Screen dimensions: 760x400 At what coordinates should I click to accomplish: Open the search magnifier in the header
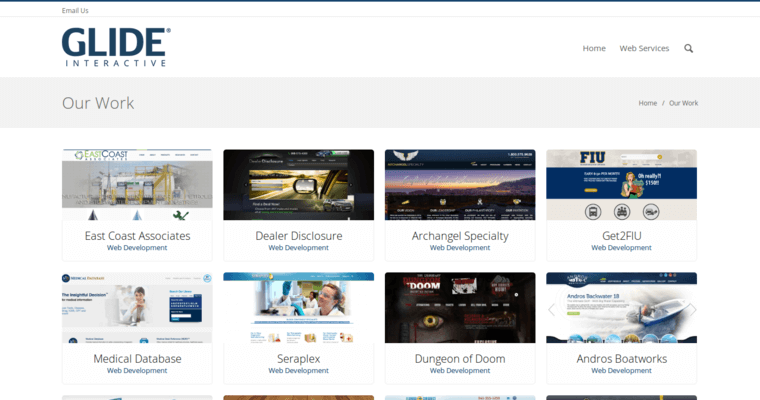[x=688, y=48]
